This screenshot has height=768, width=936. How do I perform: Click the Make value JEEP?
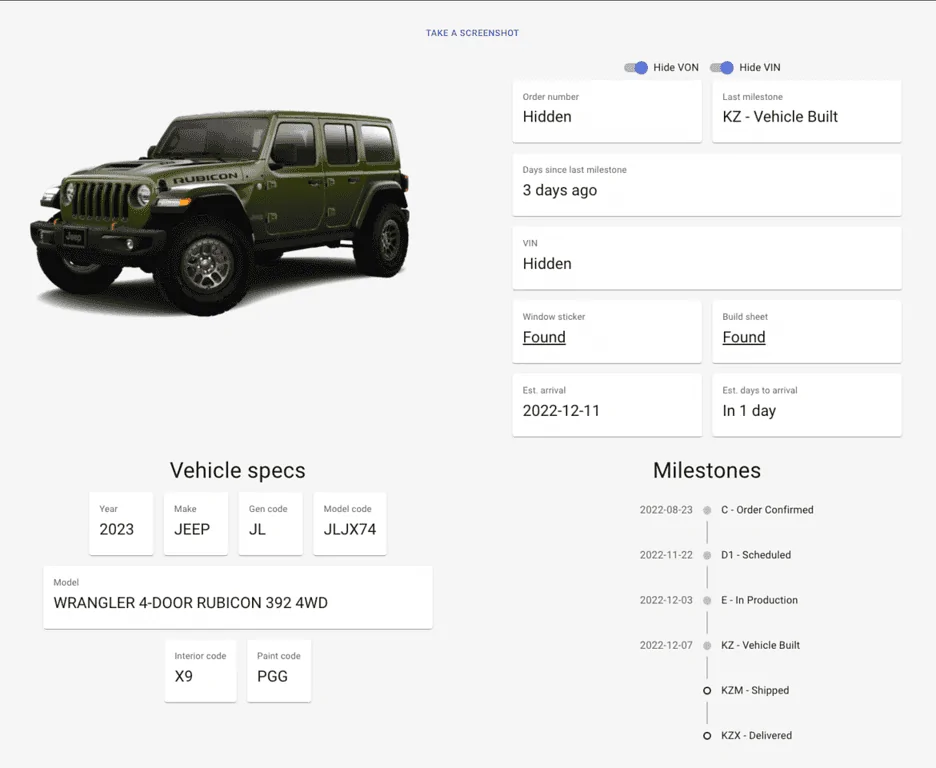pos(192,529)
